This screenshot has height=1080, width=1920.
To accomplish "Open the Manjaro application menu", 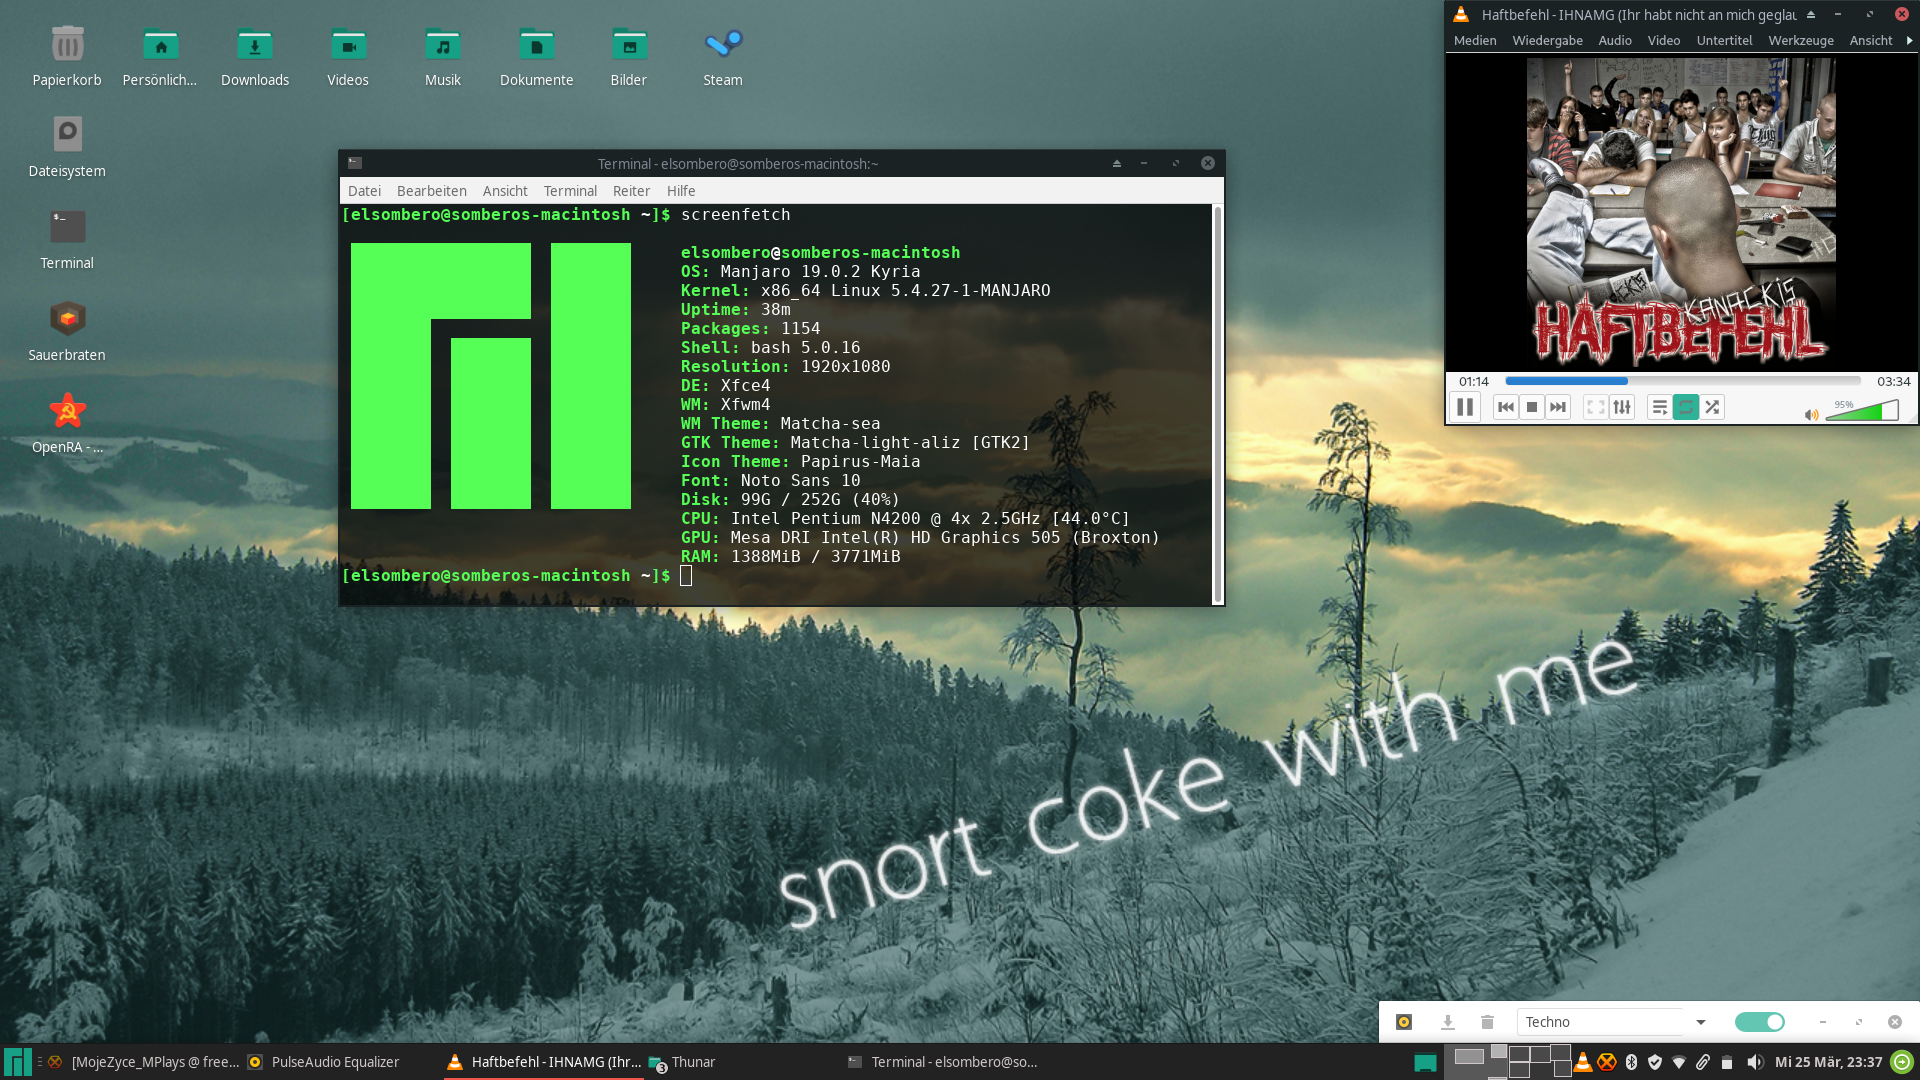I will click(18, 1062).
